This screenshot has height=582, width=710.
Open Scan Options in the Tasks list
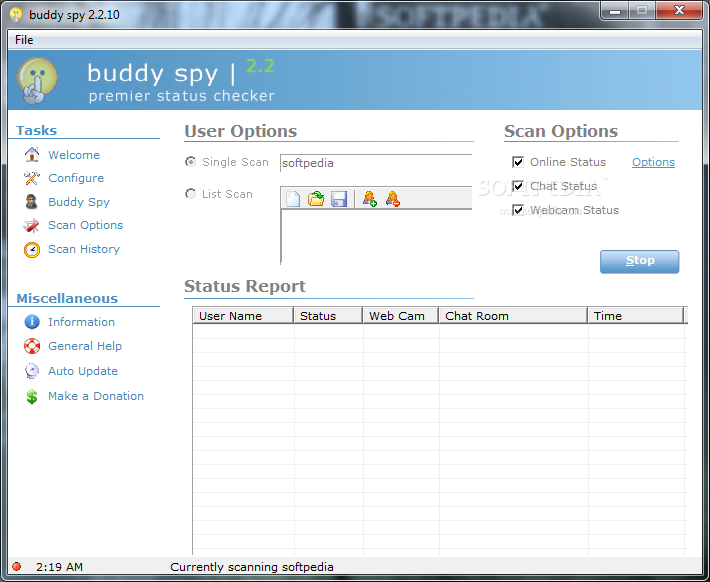(x=86, y=225)
